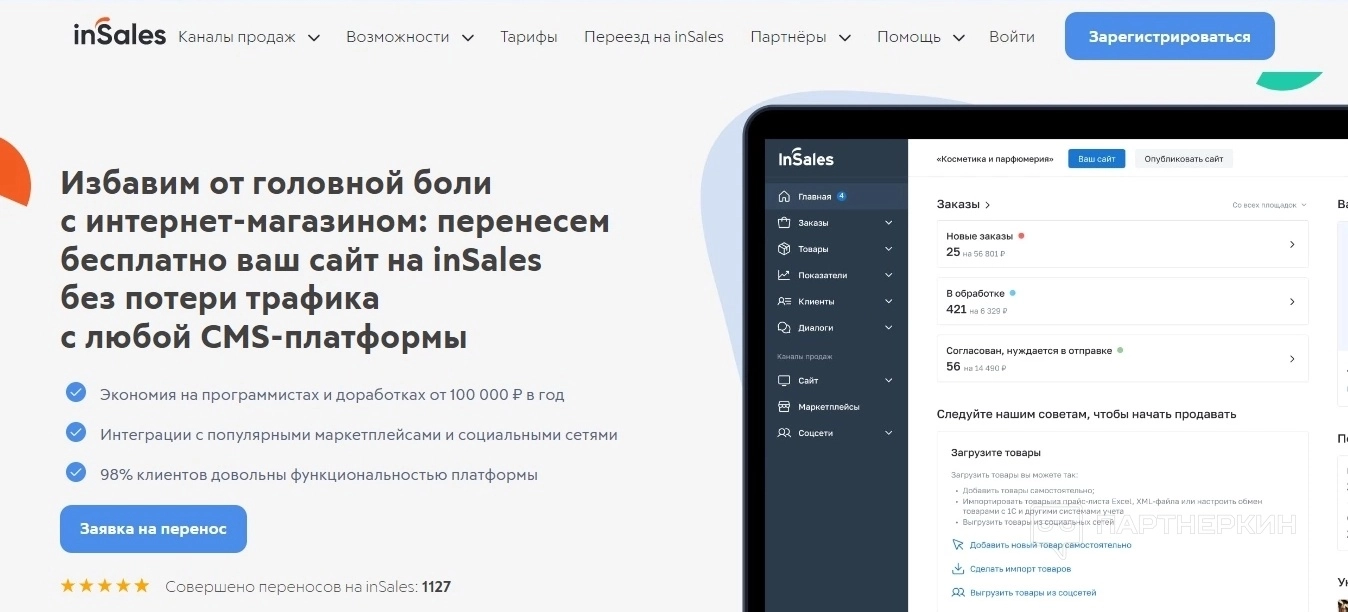Click Добавить новый товар самостоятельно link

[x=1051, y=545]
